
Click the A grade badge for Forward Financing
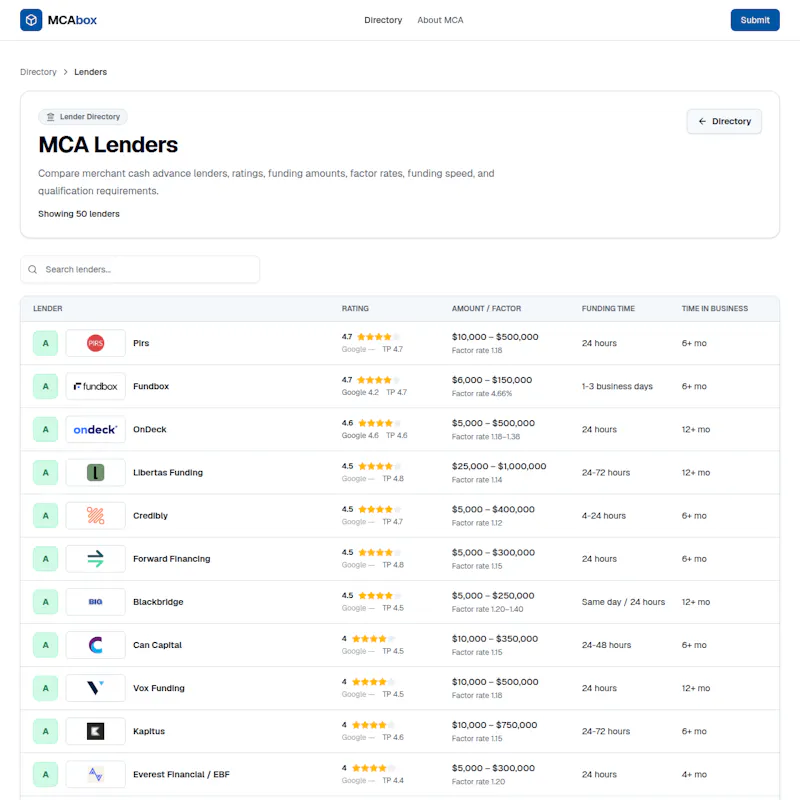coord(45,559)
